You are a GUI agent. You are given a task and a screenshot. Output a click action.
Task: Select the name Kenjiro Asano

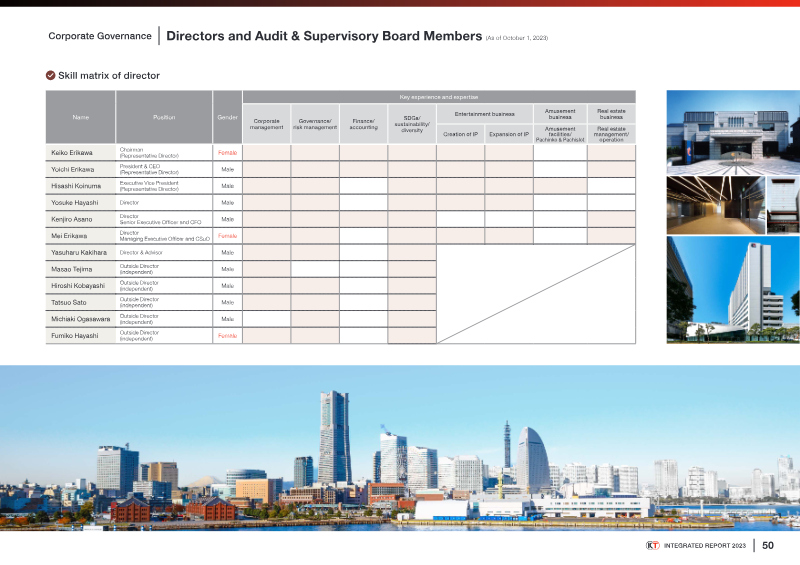71,219
